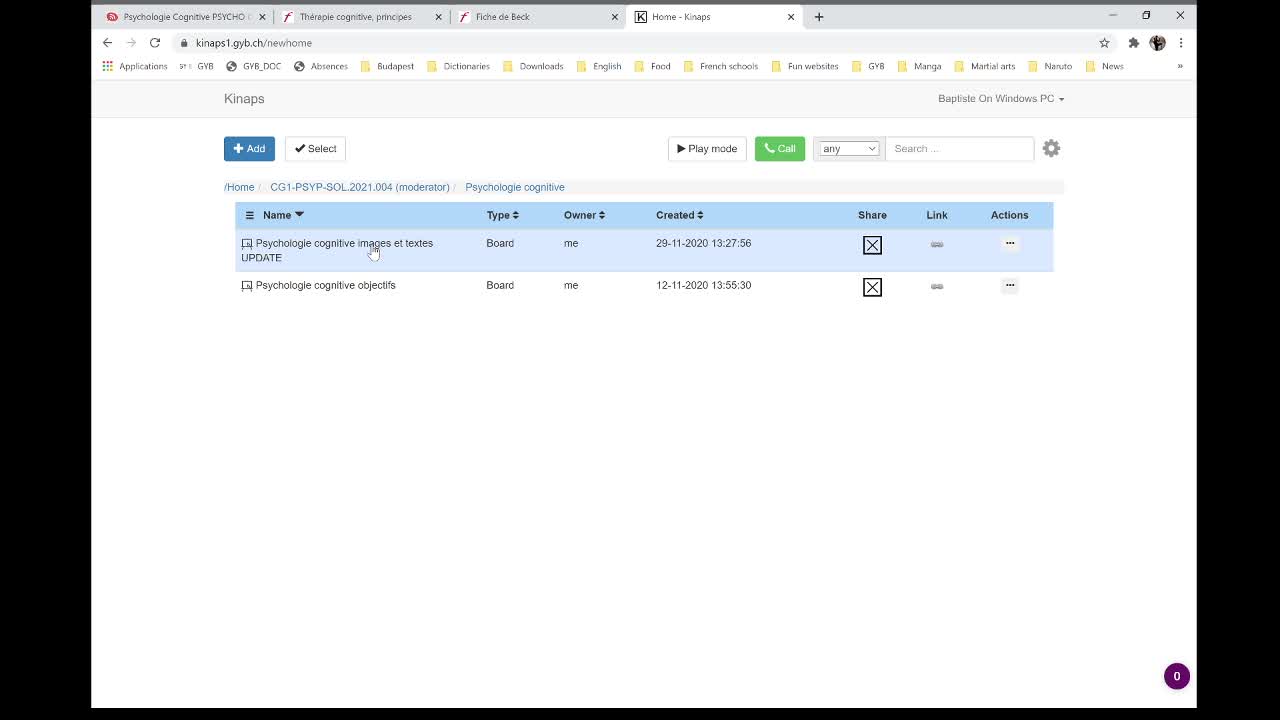The image size is (1280, 720).
Task: Click the purple notification counter badge
Action: pos(1176,676)
